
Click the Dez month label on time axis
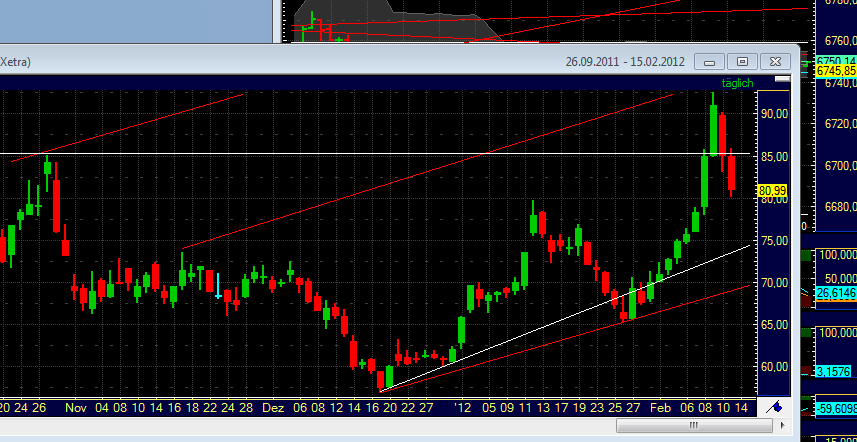(x=273, y=408)
